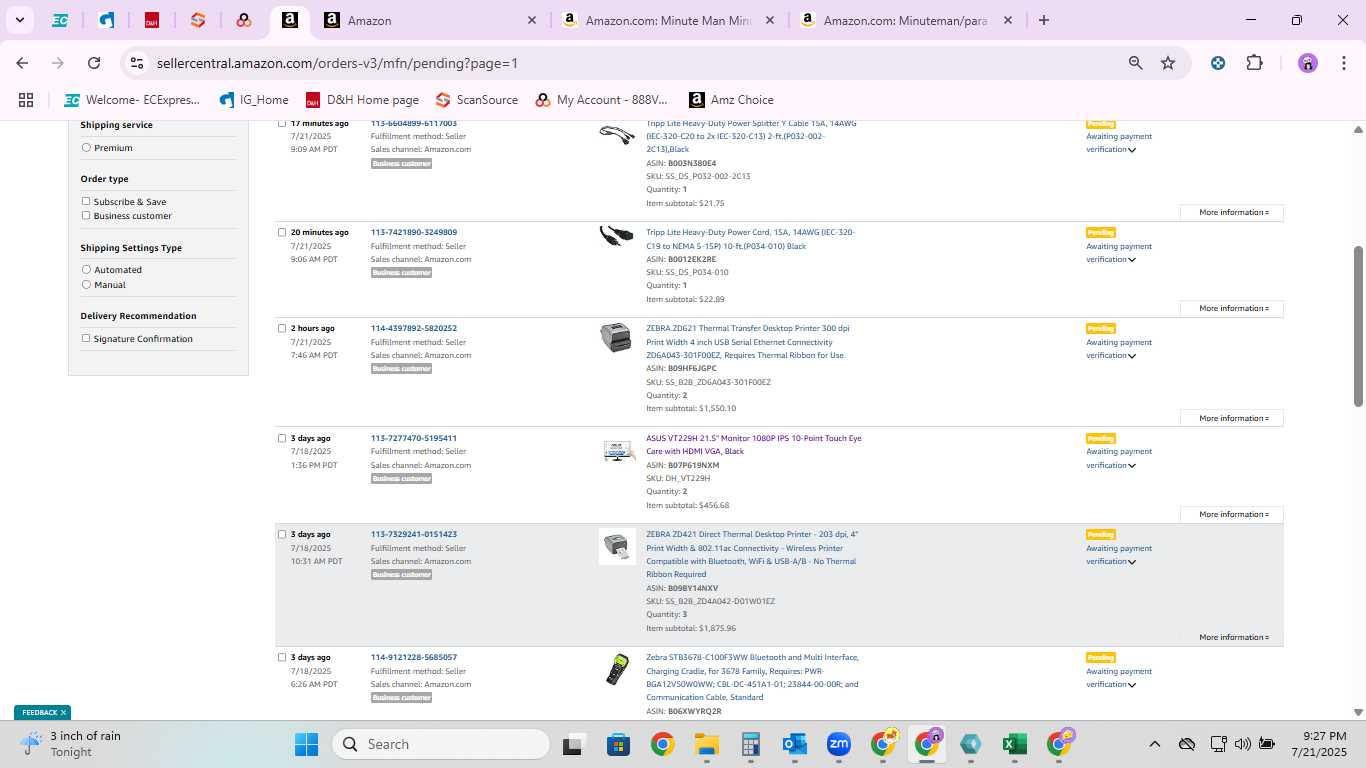Open order 114-9121228-5685057
The image size is (1366, 768).
click(414, 657)
